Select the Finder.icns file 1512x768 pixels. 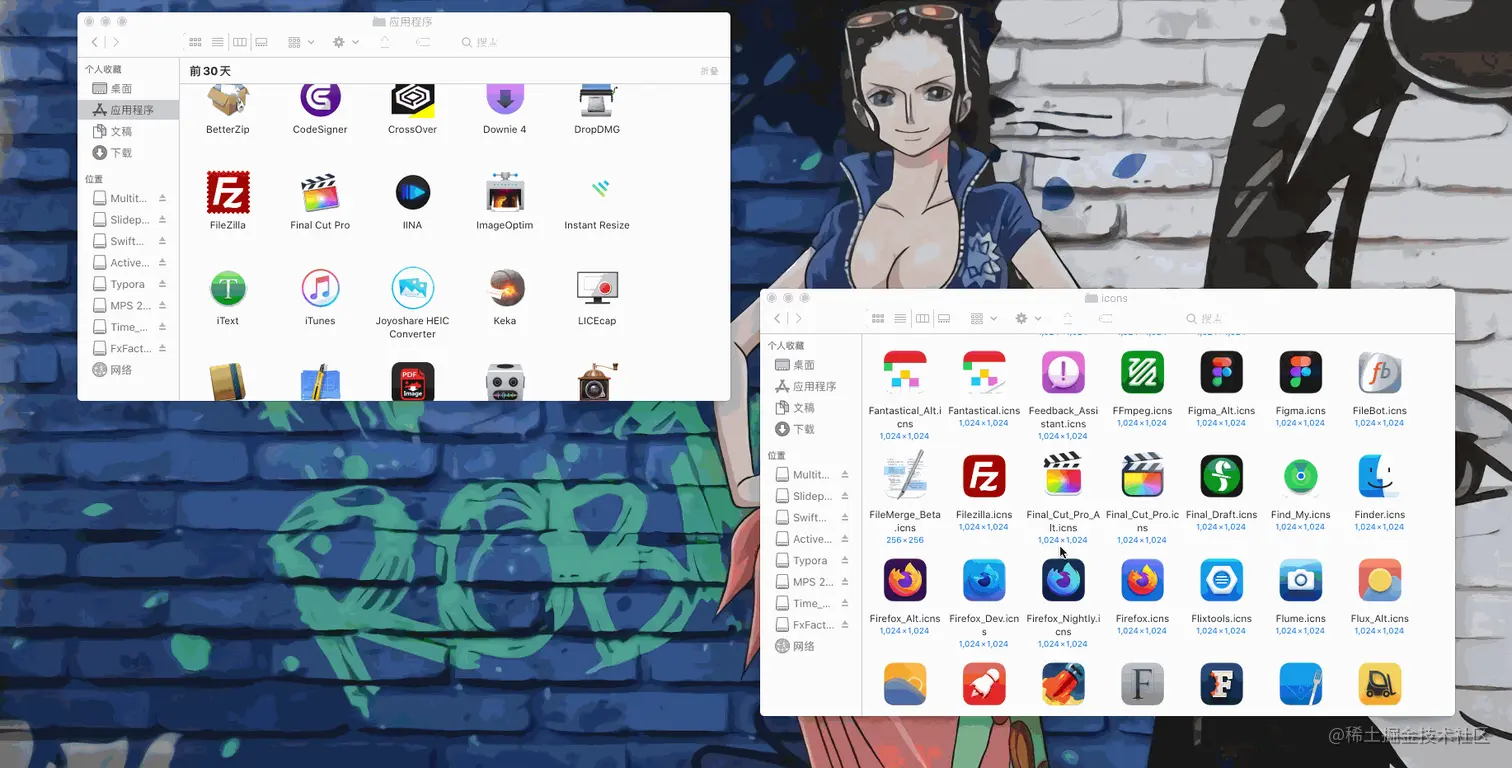(1380, 476)
